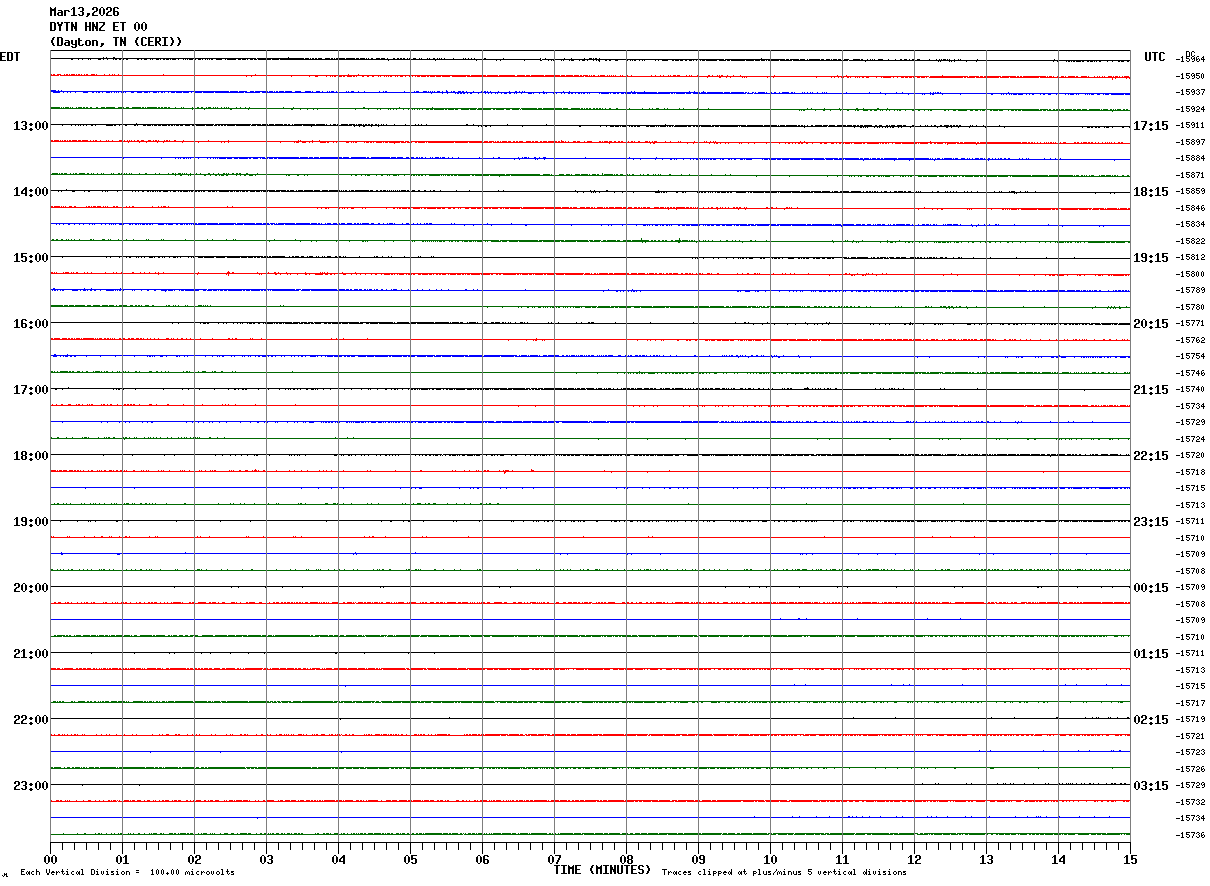The width and height of the screenshot is (1210, 886).
Task: Select the "22:15" UTC time label
Action: click(x=1150, y=456)
